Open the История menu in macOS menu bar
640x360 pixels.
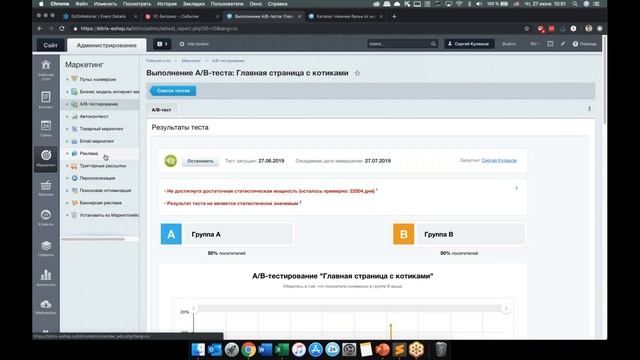point(167,4)
